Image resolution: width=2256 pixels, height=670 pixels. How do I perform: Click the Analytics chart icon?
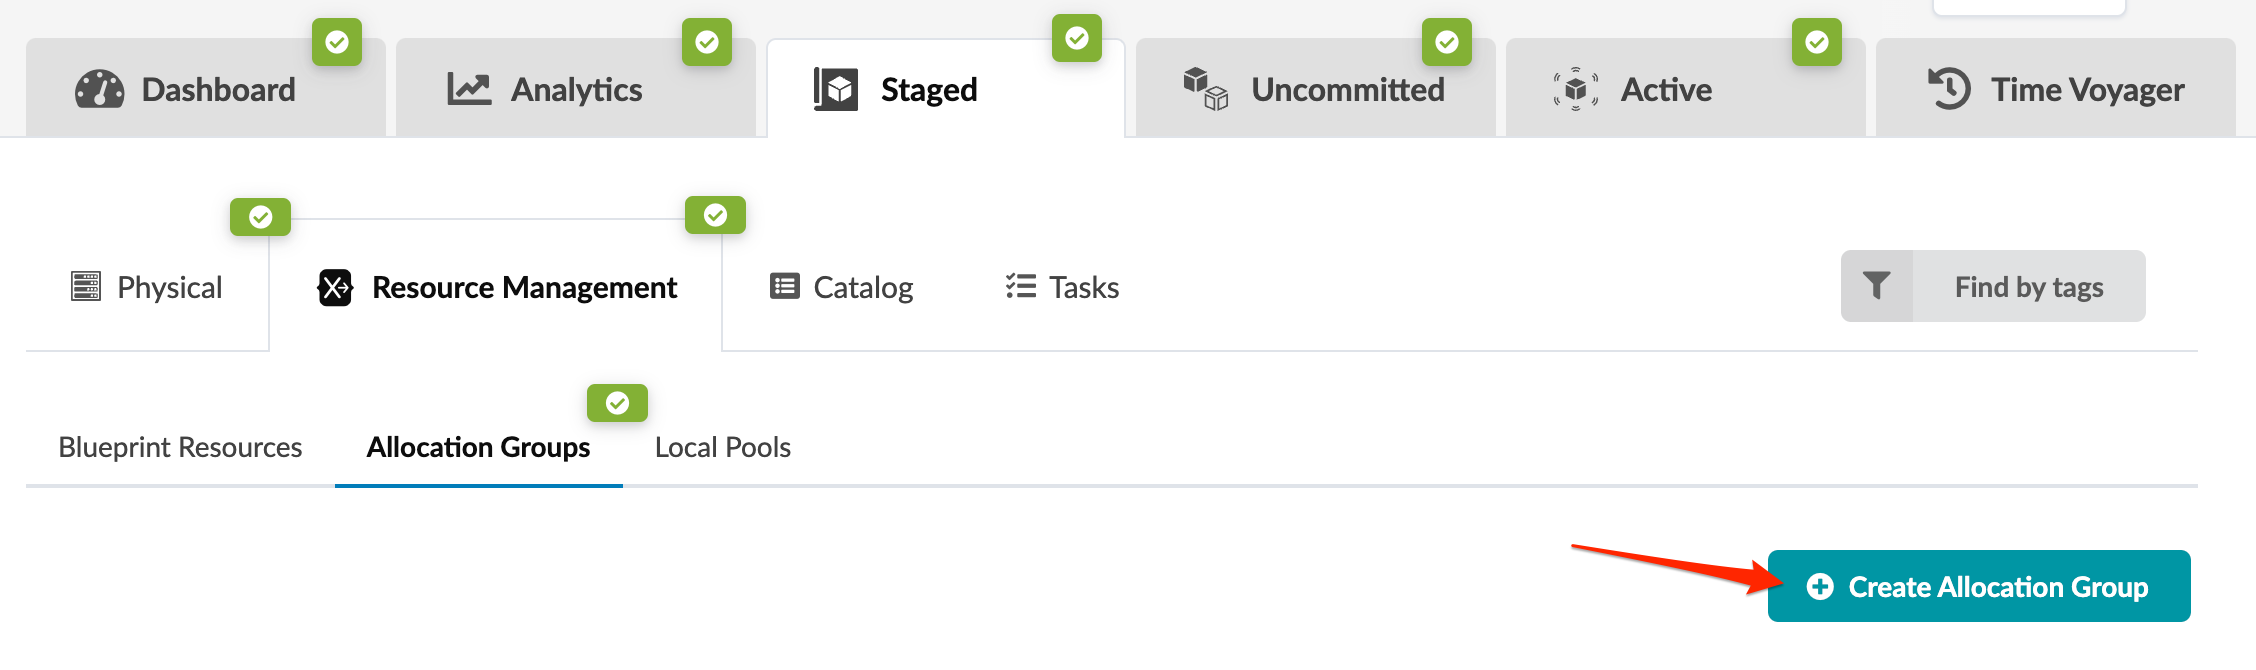(469, 89)
